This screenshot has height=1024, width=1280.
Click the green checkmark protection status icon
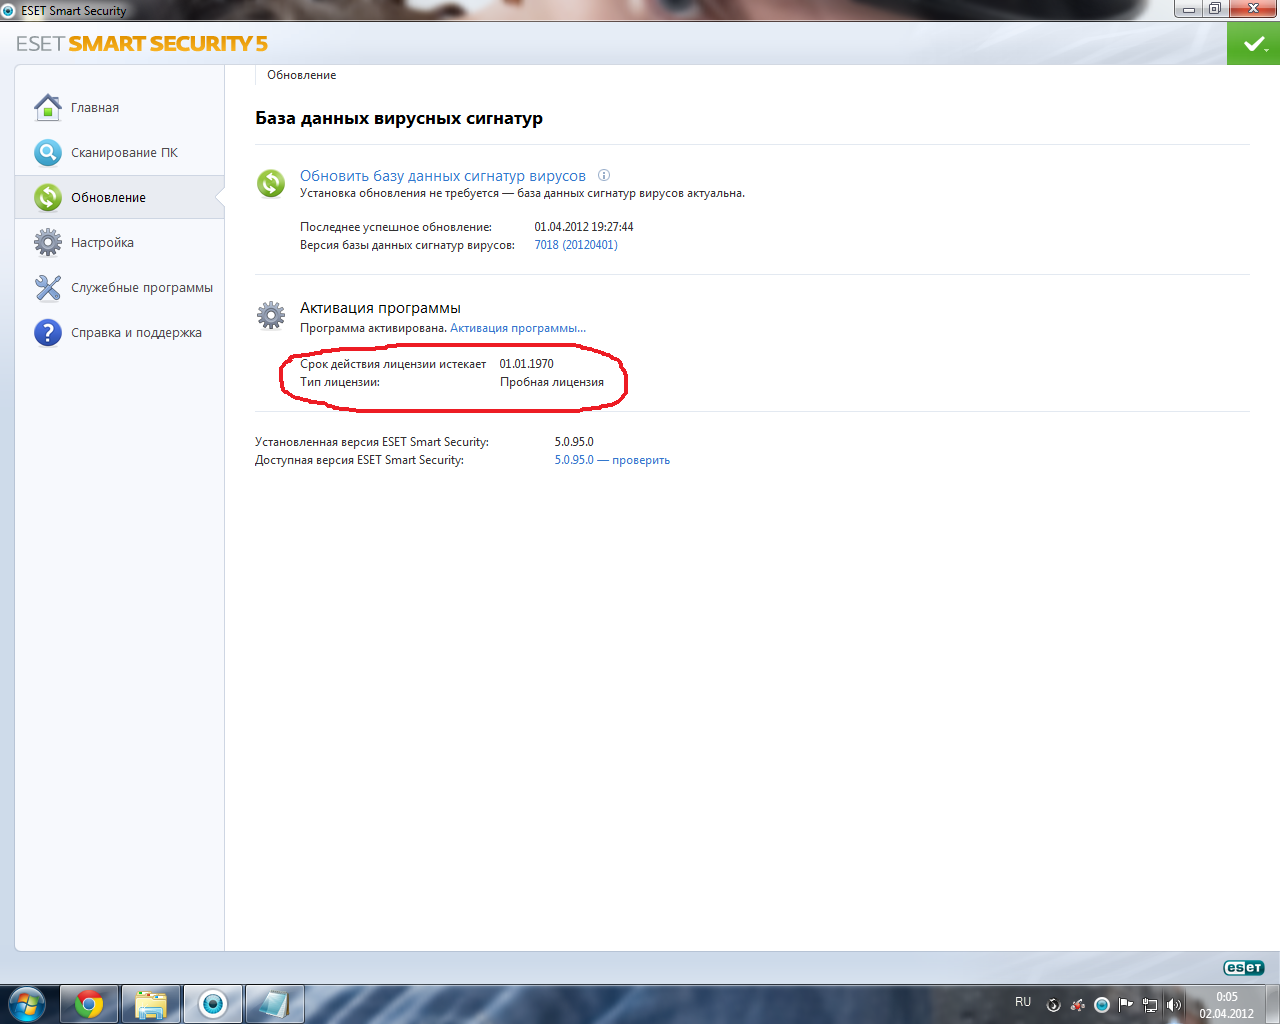pos(1253,44)
